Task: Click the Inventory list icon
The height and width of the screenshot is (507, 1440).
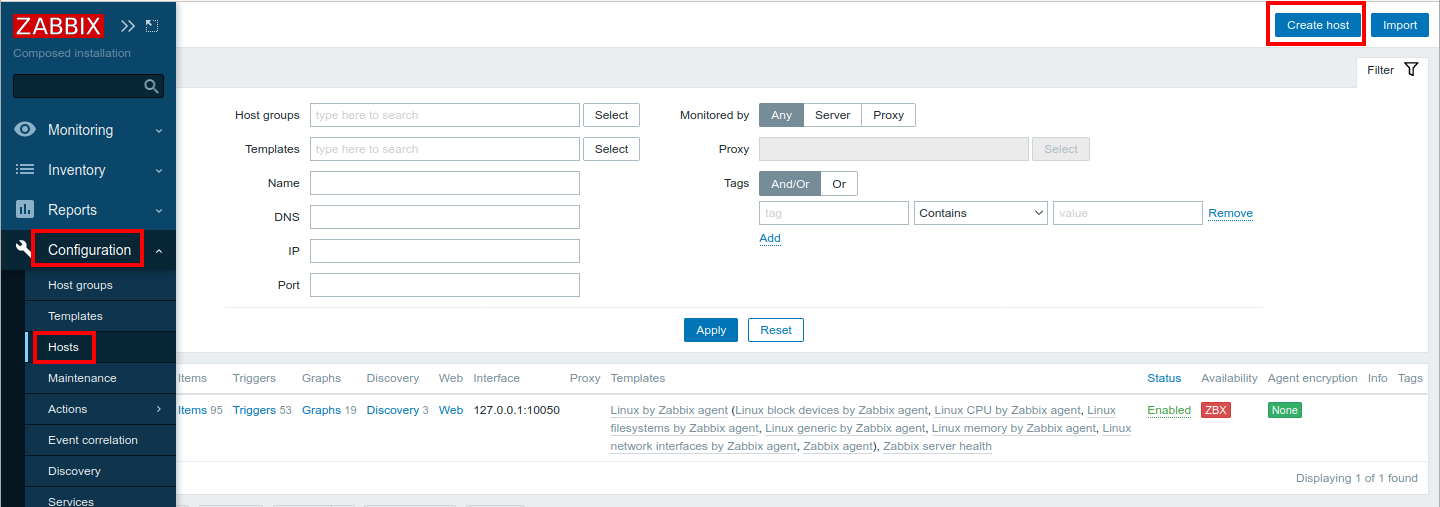Action: click(x=26, y=170)
